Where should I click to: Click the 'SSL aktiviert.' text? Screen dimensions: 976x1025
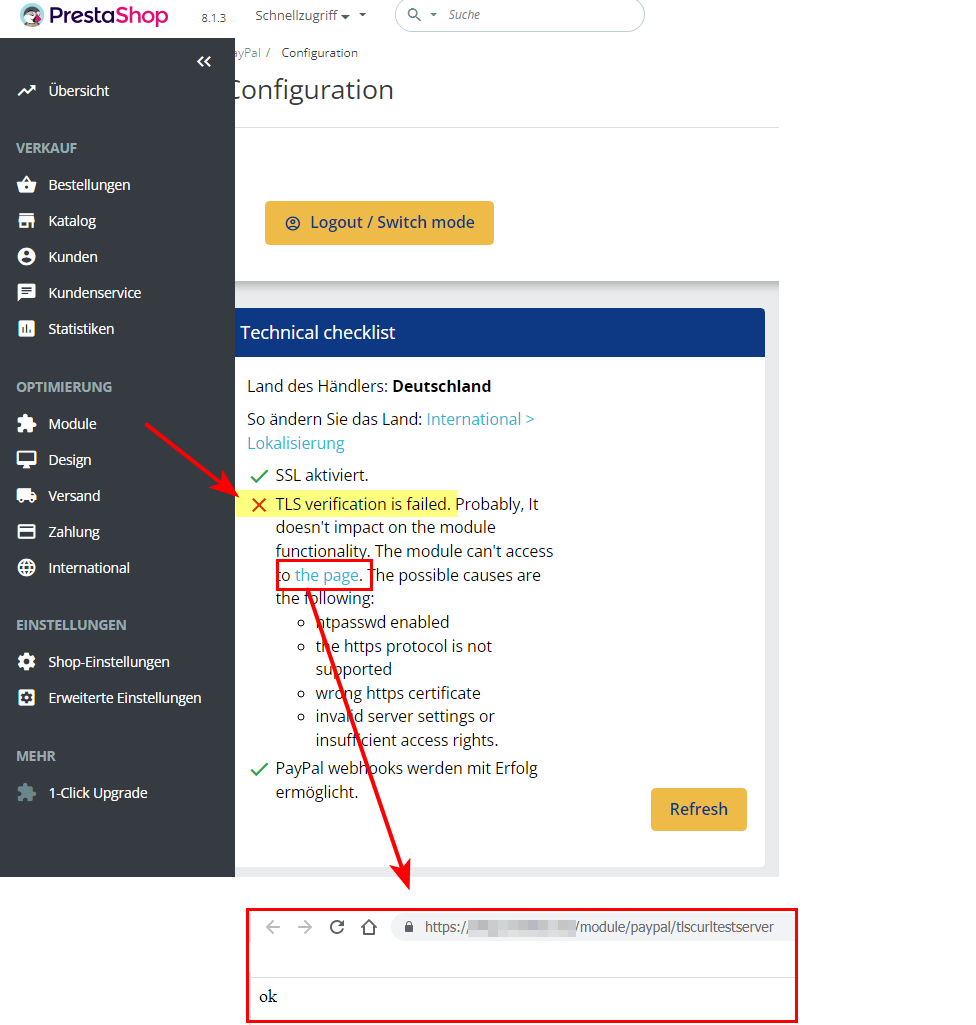322,475
